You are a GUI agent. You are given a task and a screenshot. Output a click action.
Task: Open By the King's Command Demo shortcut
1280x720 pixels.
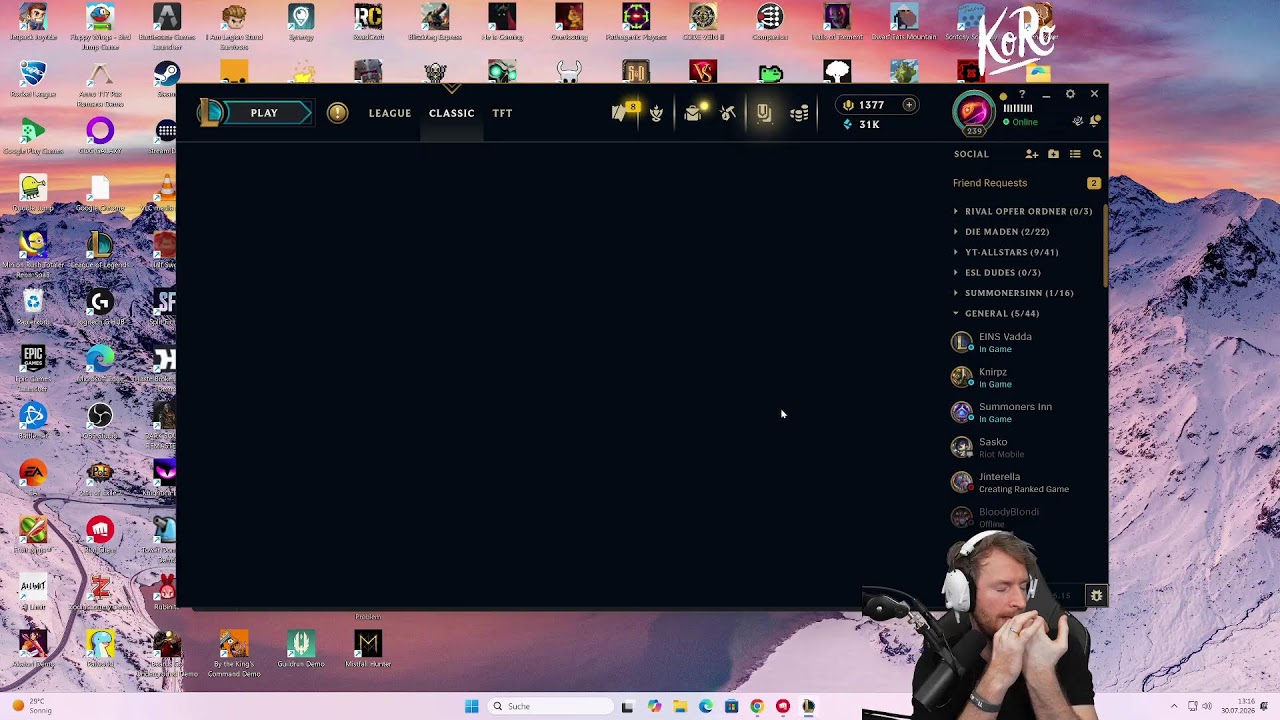tap(234, 654)
